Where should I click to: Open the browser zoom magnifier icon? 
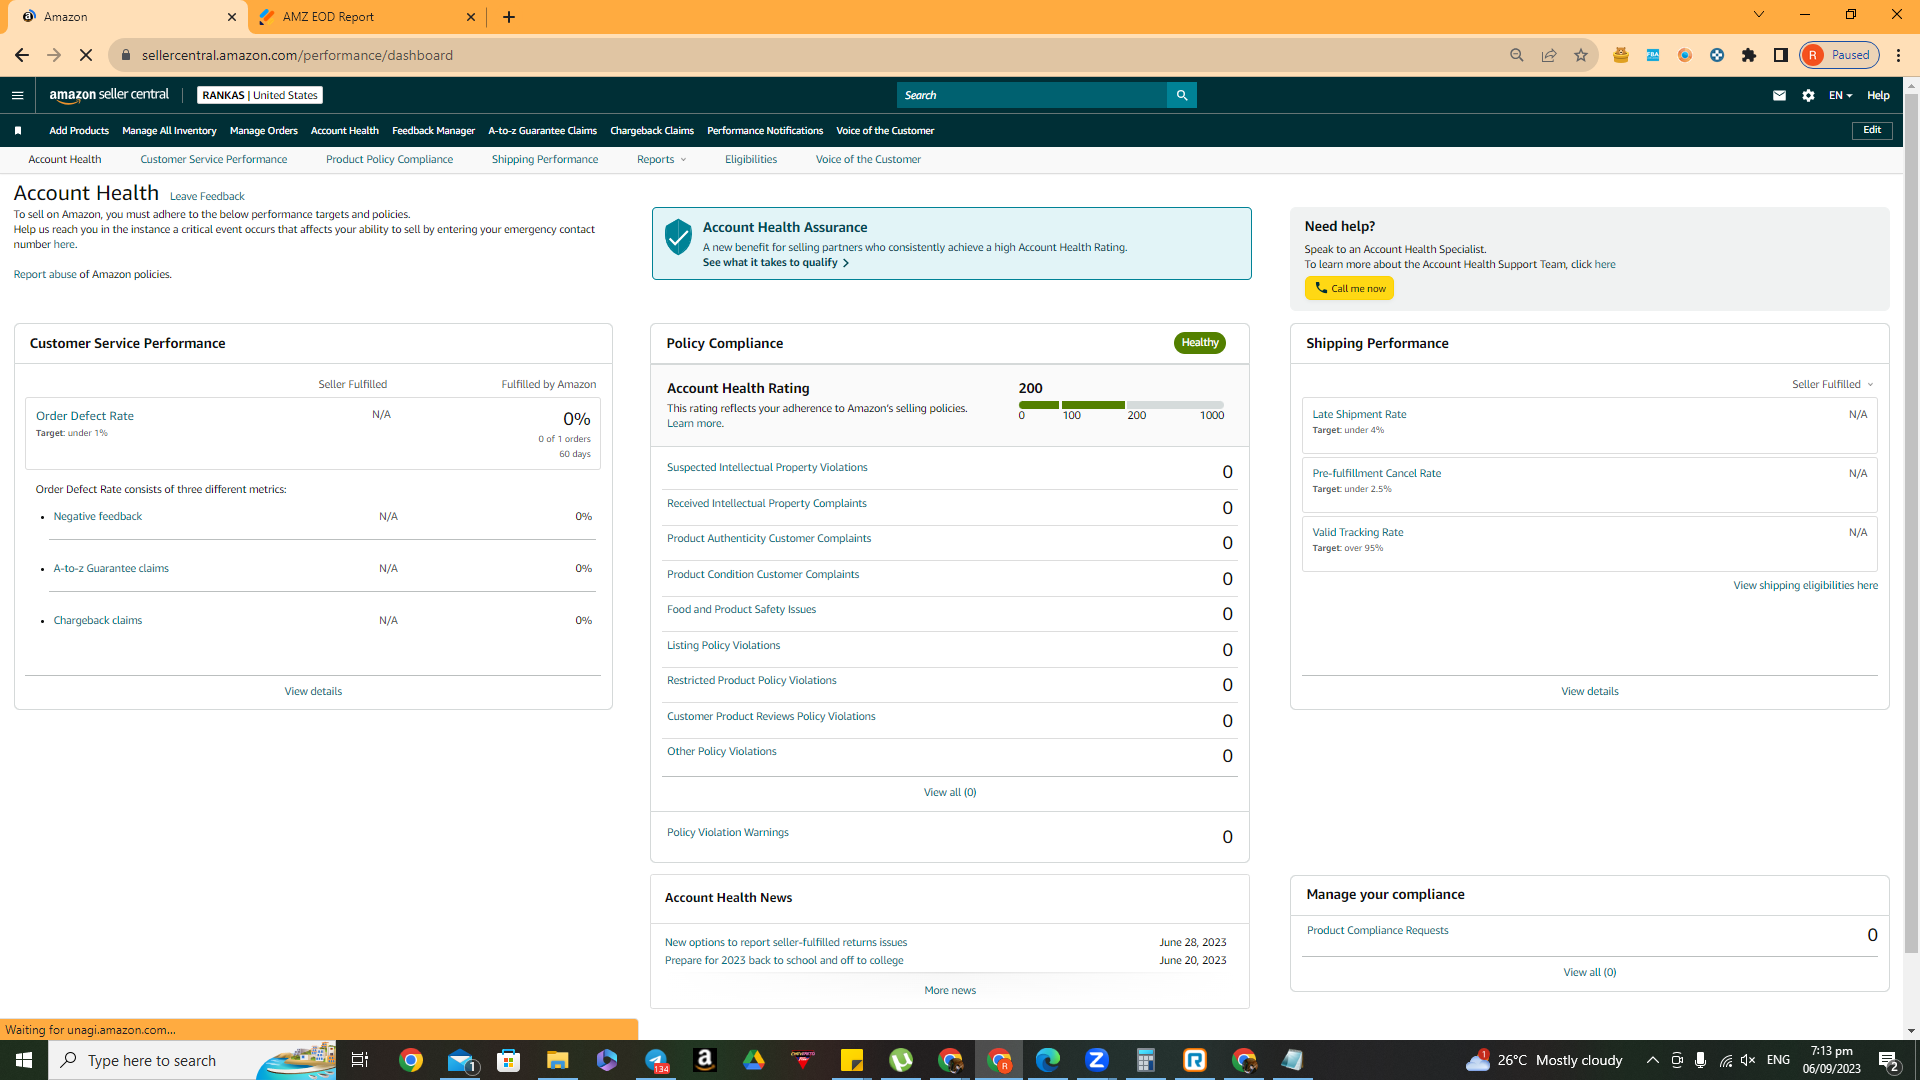pos(1517,55)
